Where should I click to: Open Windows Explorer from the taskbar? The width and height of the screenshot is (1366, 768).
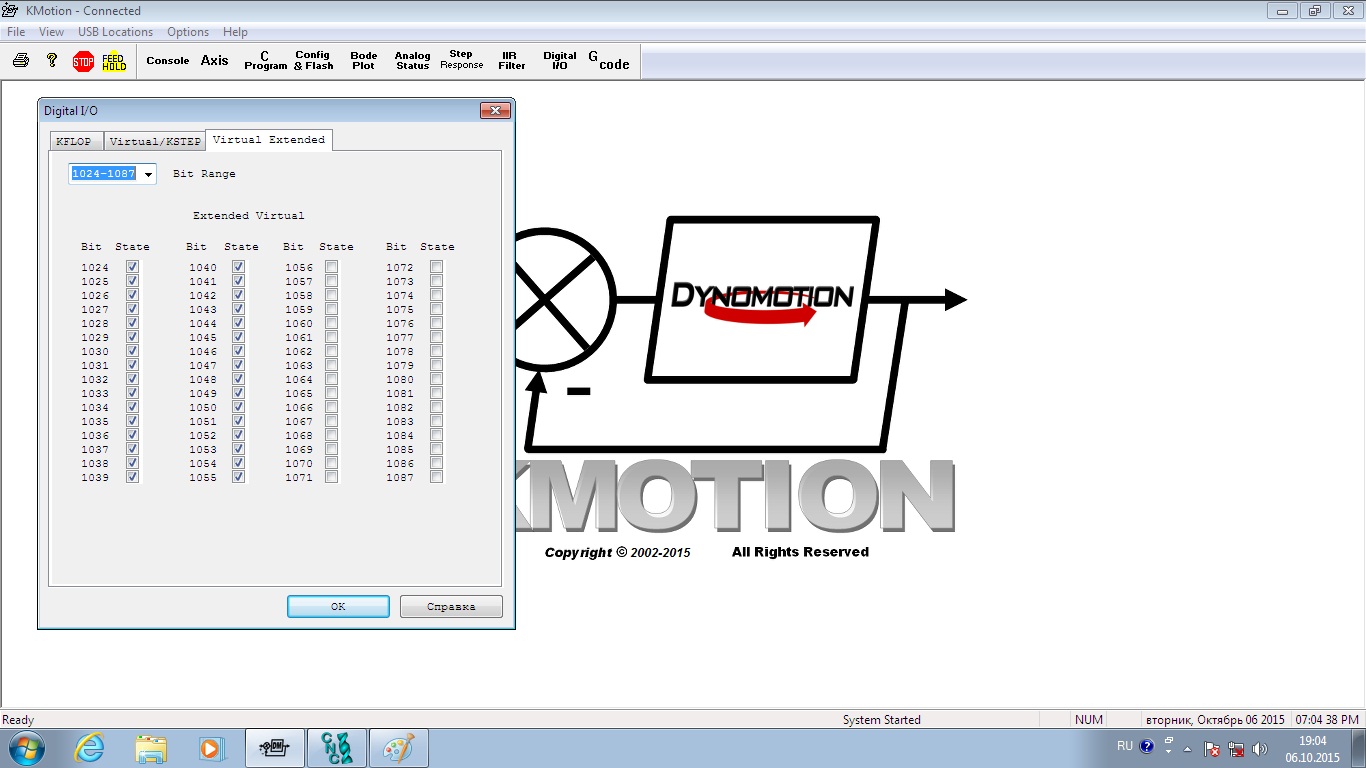151,748
